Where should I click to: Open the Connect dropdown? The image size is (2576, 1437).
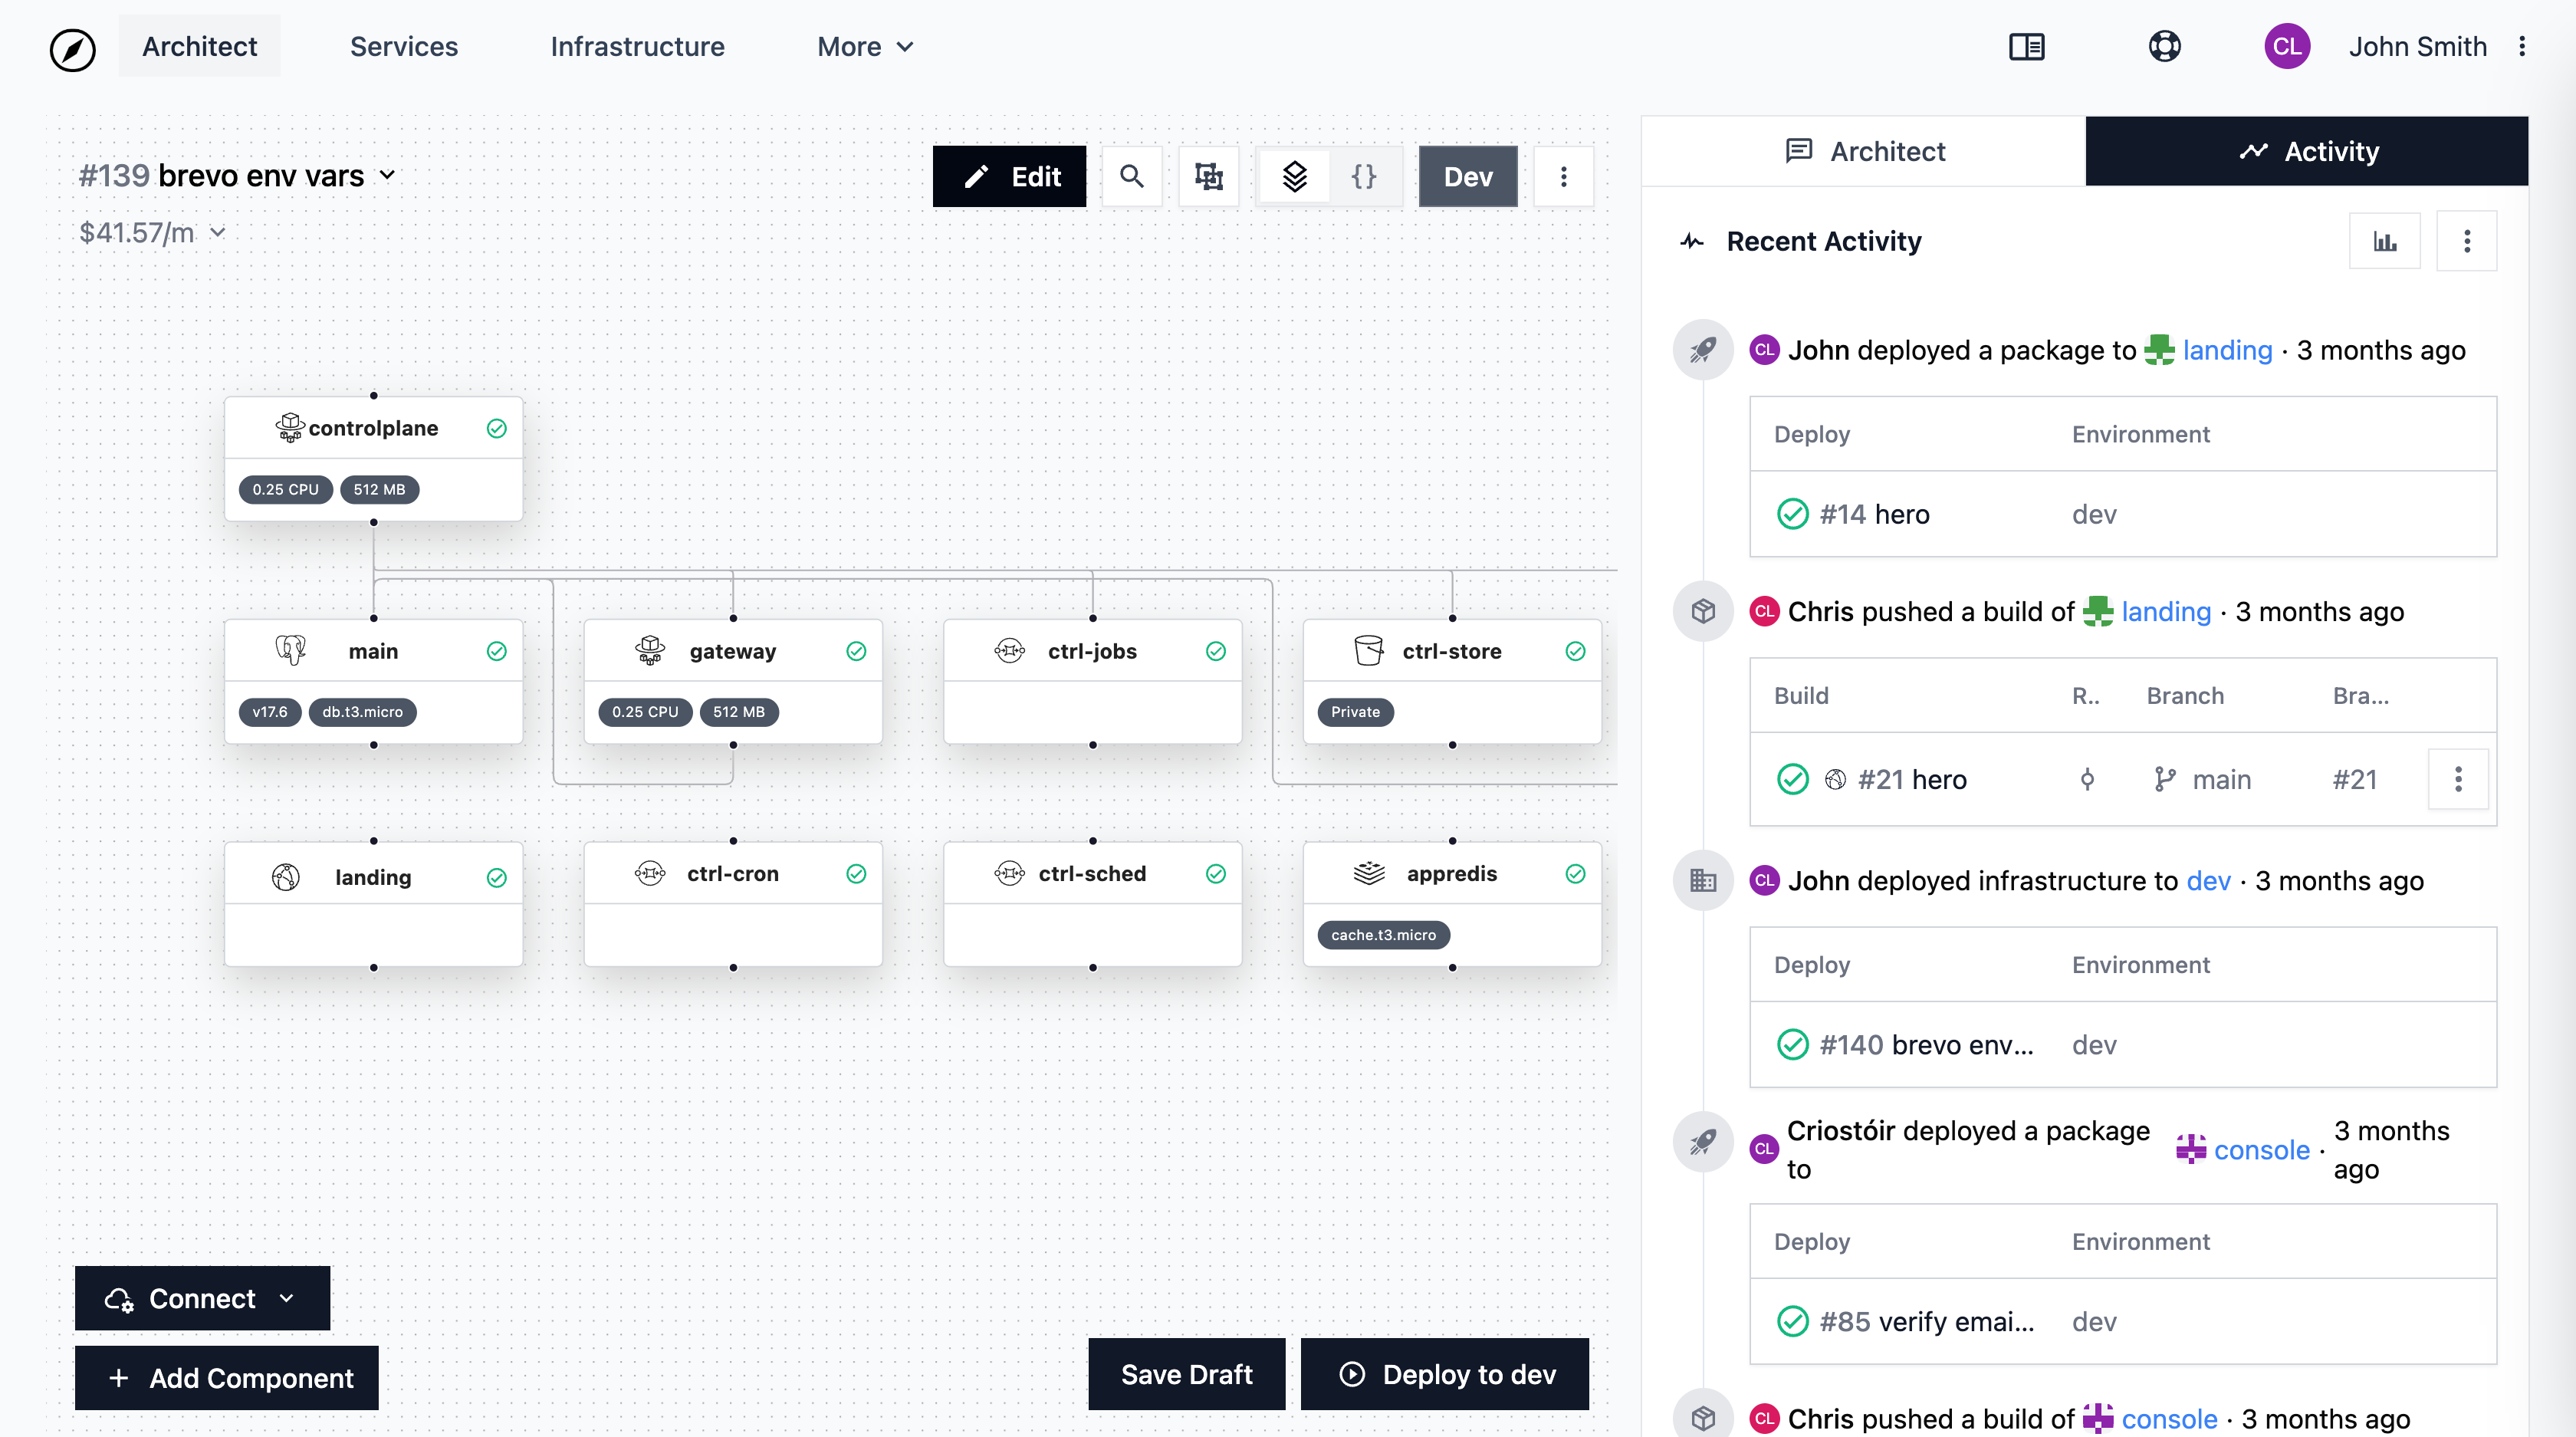[202, 1298]
